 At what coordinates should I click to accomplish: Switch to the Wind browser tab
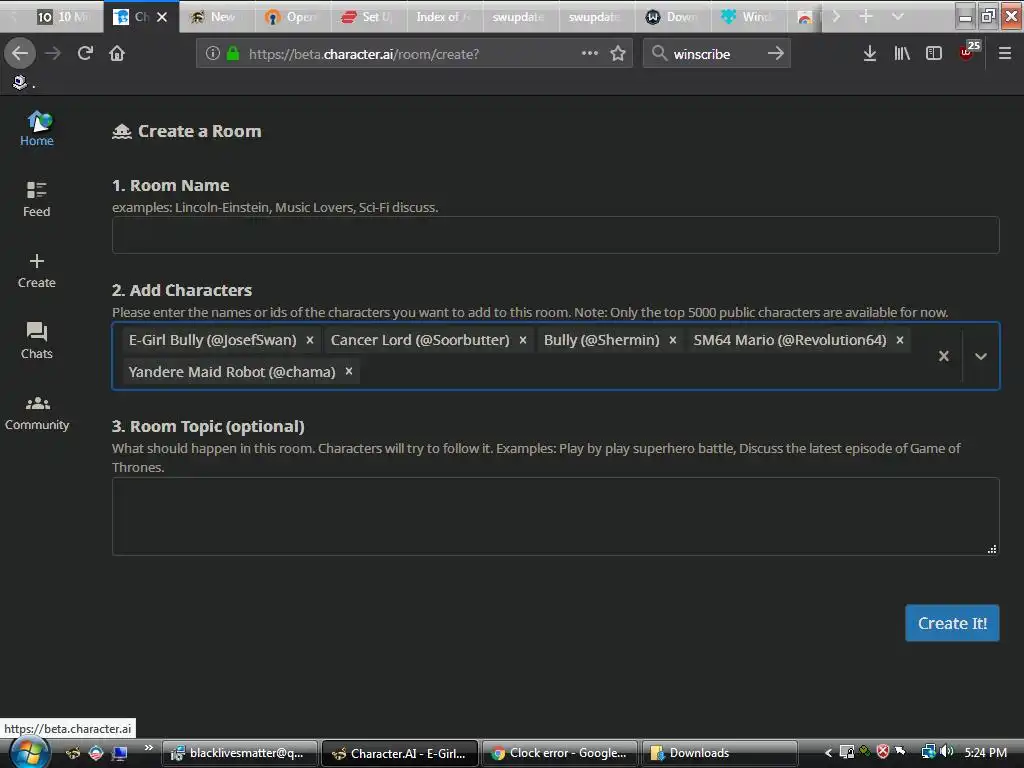coord(748,17)
